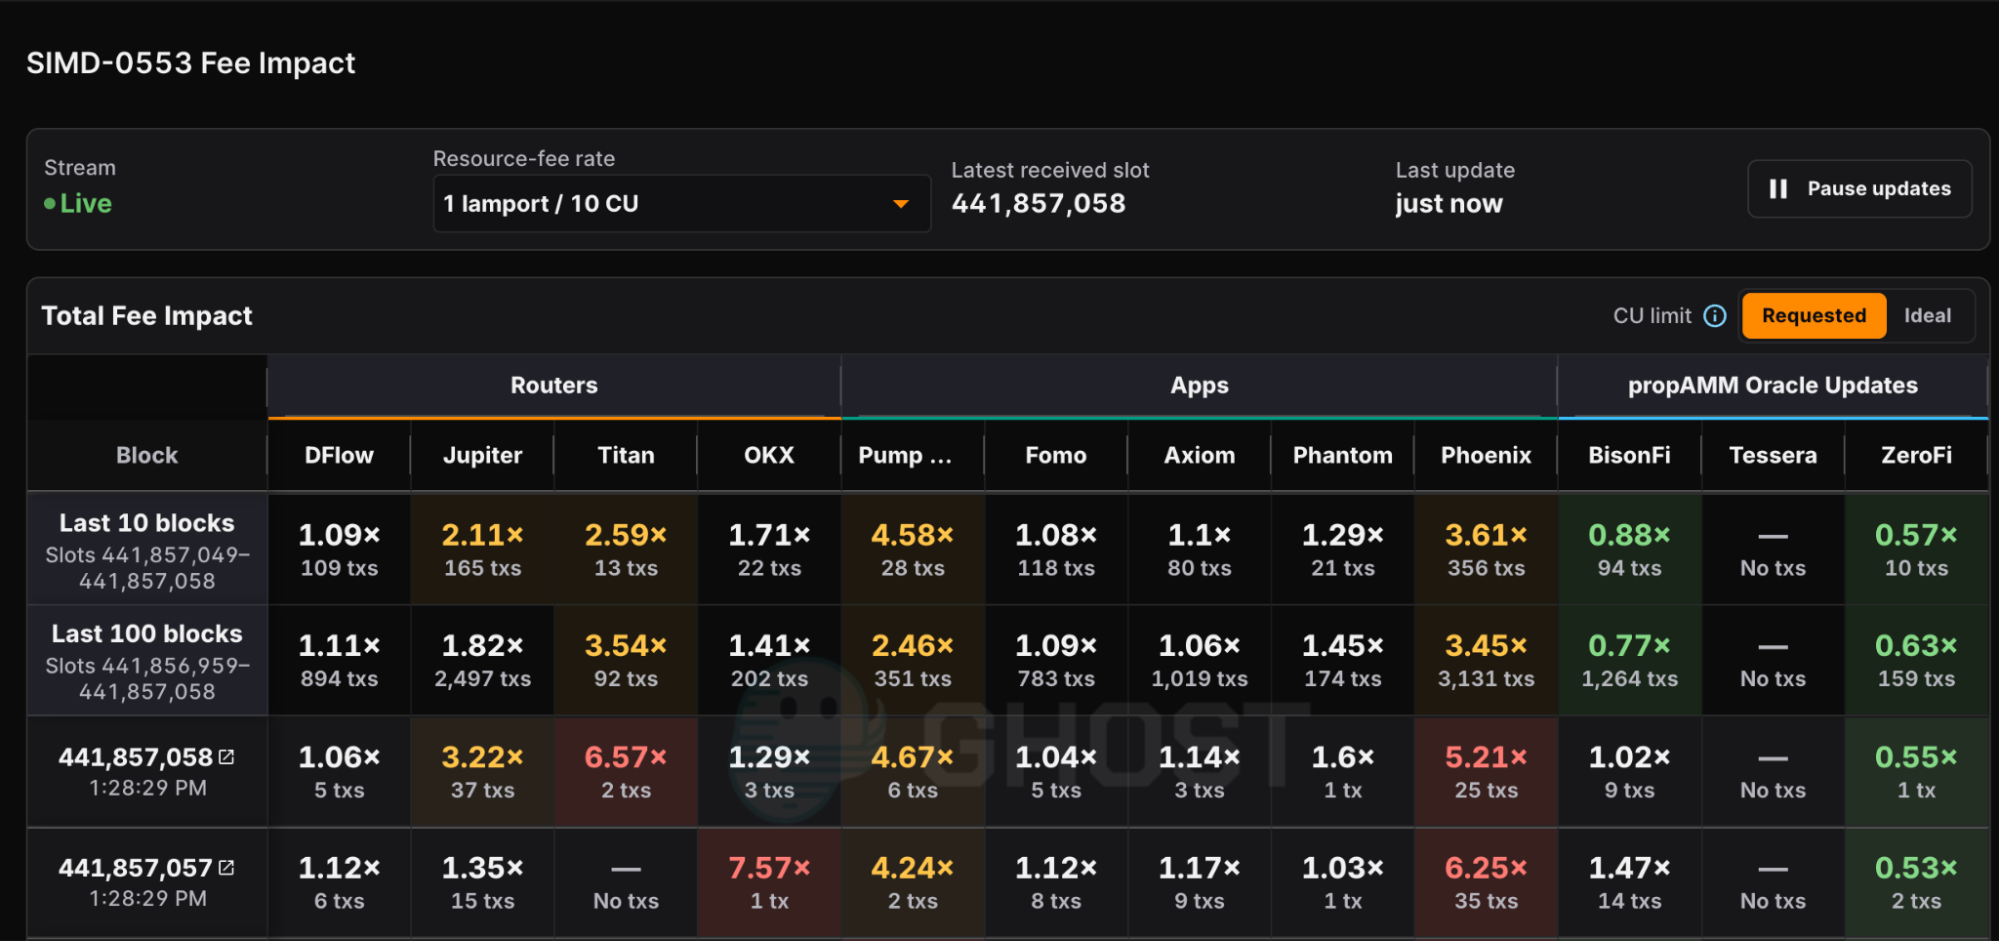Click the Live stream status indicator
Viewport: 1999px width, 941px height.
tap(78, 204)
